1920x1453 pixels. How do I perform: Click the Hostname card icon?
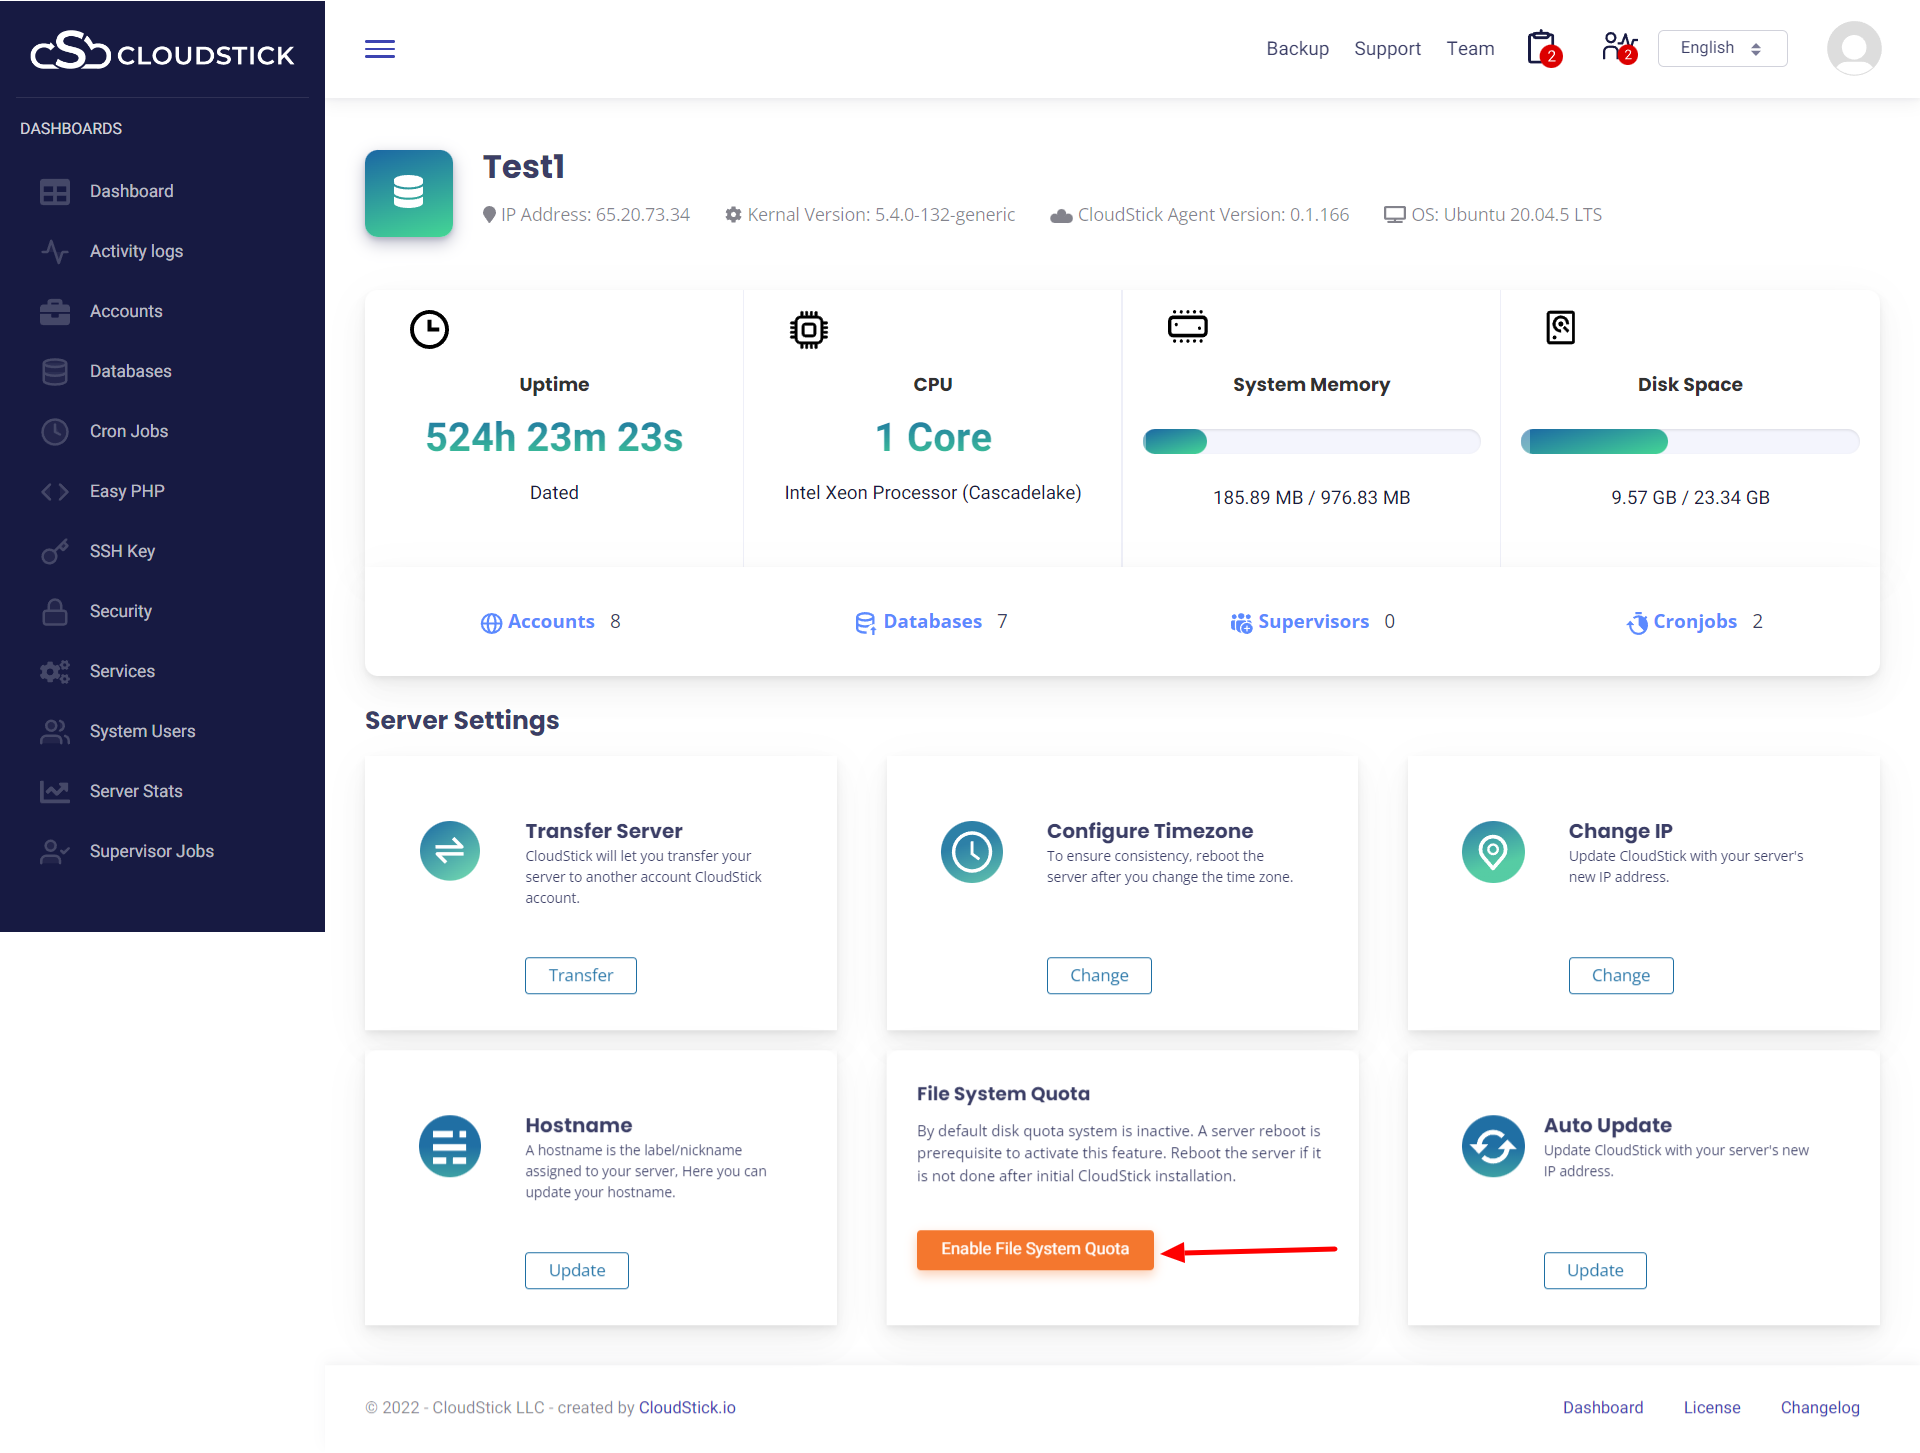click(450, 1146)
